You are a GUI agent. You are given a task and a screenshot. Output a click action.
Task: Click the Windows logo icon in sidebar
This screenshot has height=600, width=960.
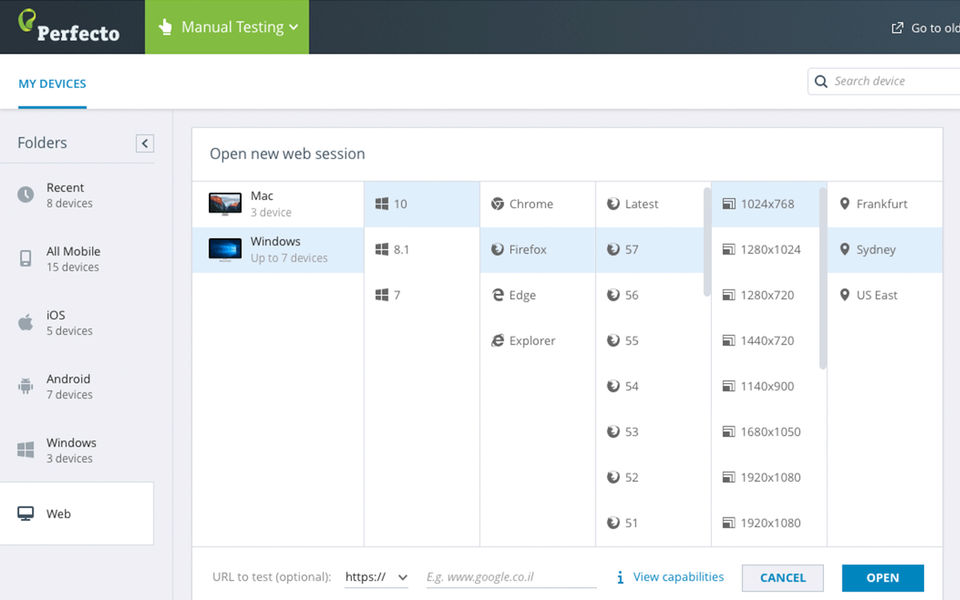pos(26,450)
